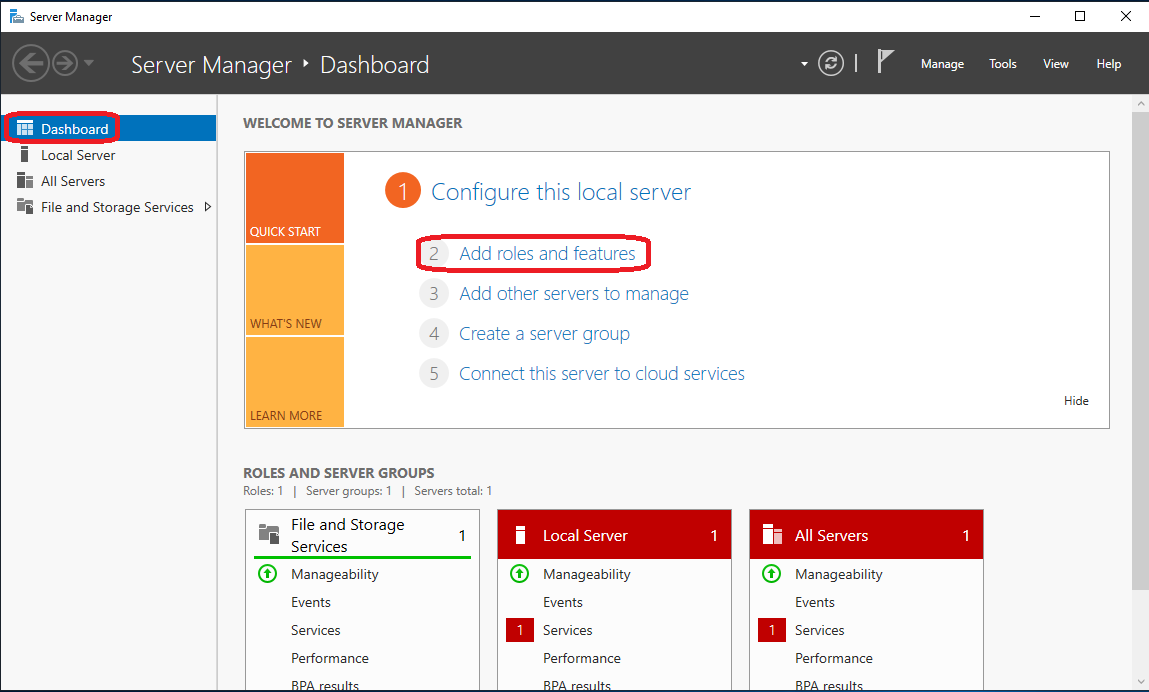Image resolution: width=1149 pixels, height=692 pixels.
Task: Open the Local Server page via its sidebar icon
Action: [25, 155]
